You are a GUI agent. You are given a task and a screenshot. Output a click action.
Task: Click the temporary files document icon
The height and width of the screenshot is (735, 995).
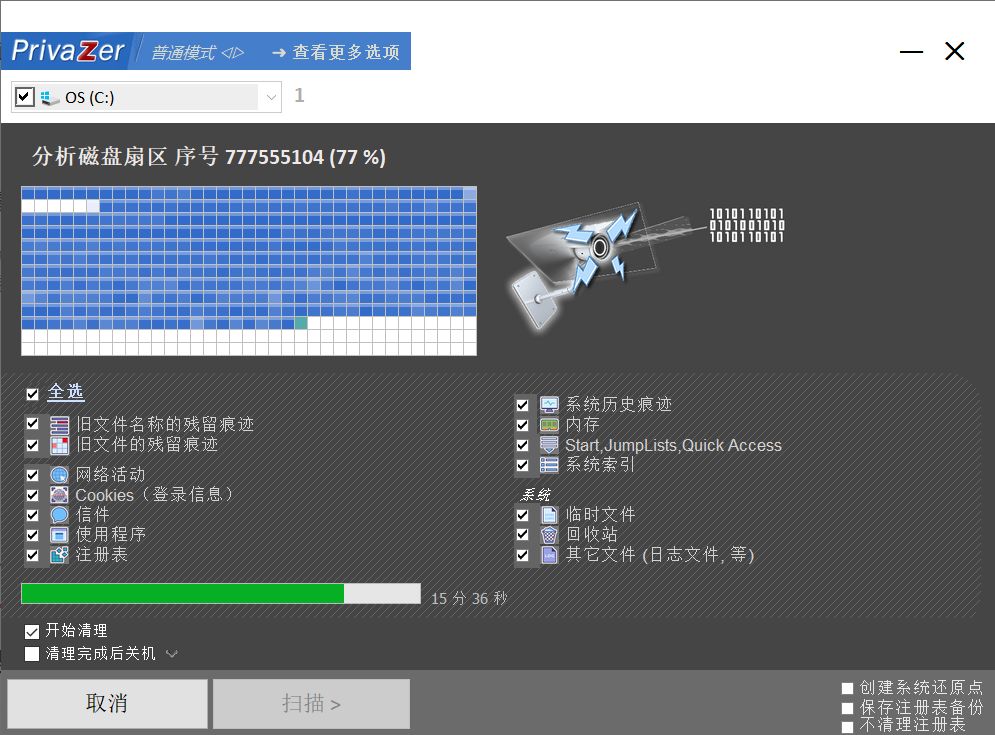[x=549, y=515]
